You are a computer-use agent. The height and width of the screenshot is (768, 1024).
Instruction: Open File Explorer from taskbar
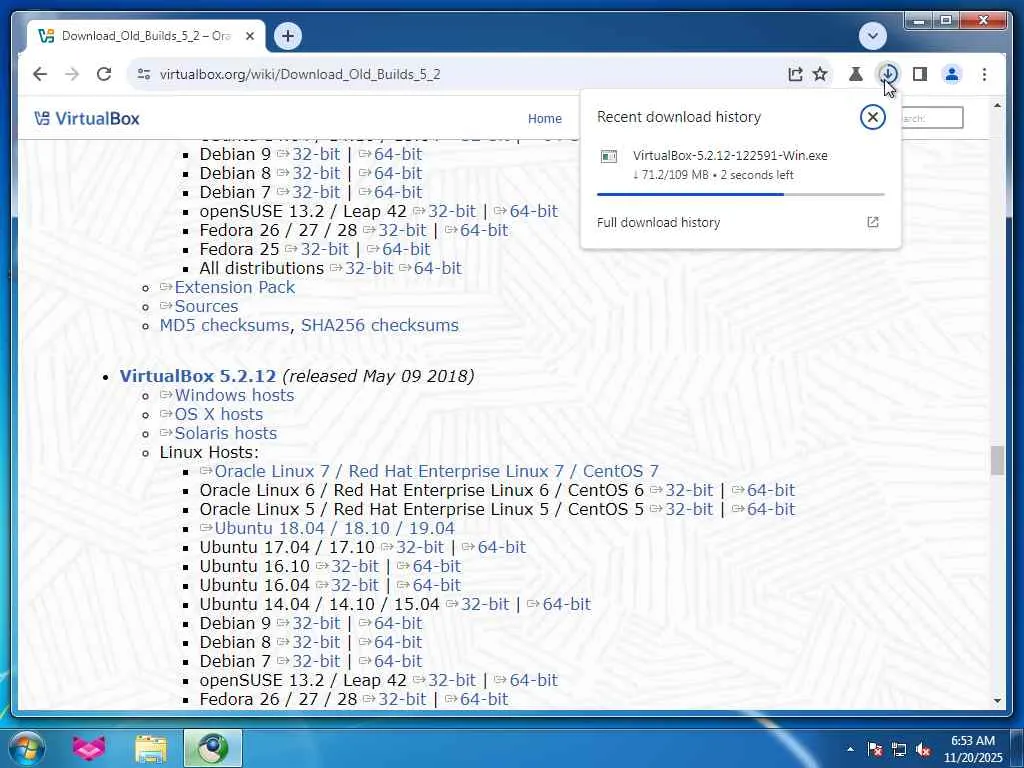[150, 748]
